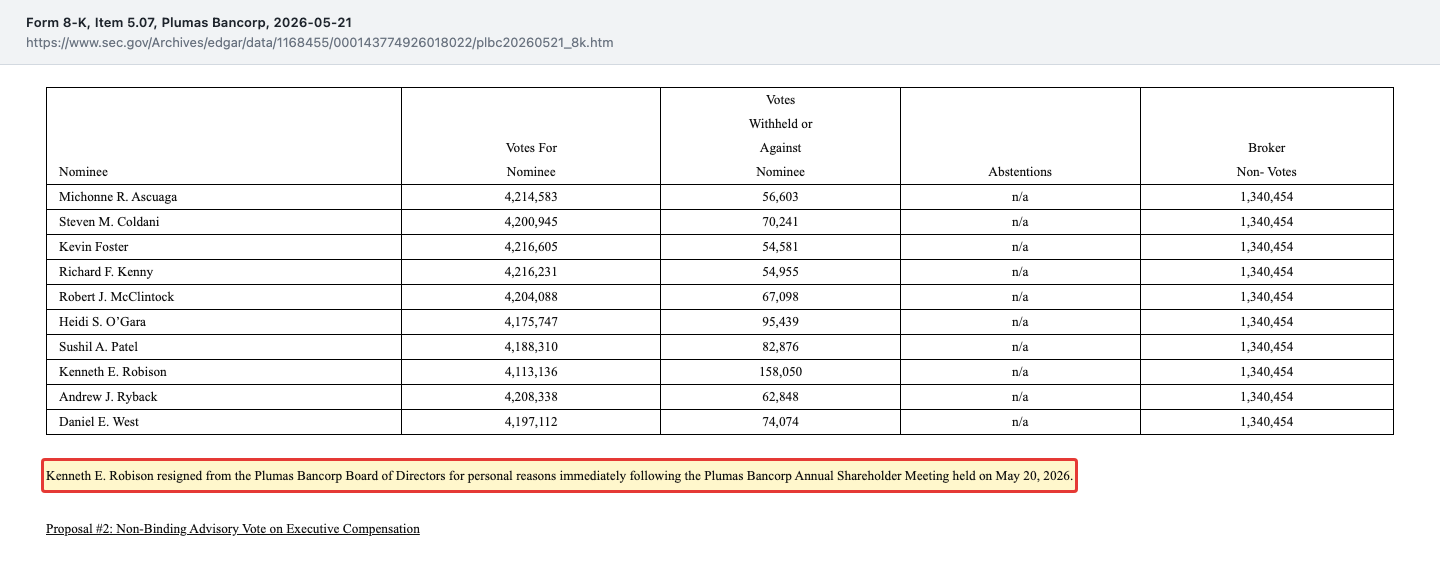Viewport: 1440px width, 564px height.
Task: Click the votes-against value 56,603
Action: pyautogui.click(x=780, y=197)
